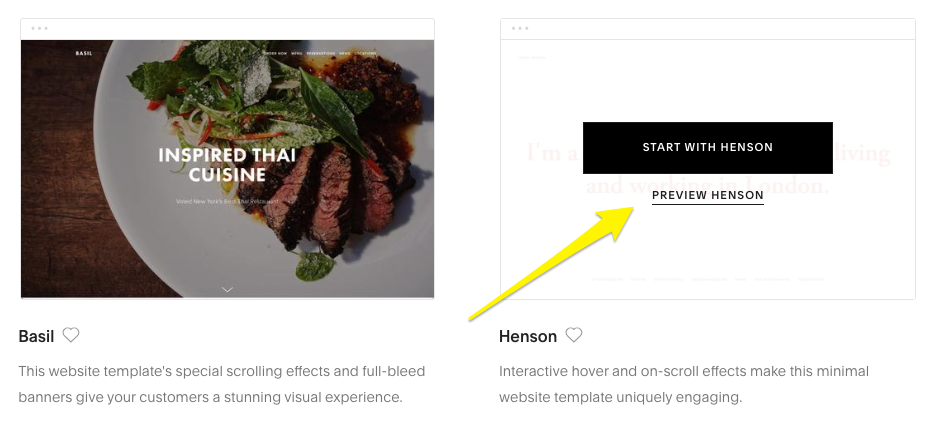The height and width of the screenshot is (427, 926).
Task: Click the yellow arrow annotation
Action: click(x=552, y=263)
